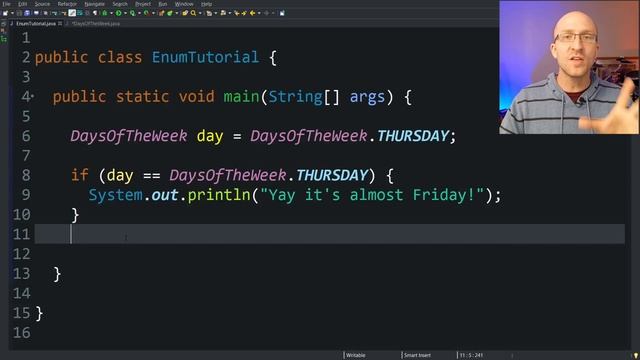
Task: Open the Edit menu
Action: [x=23, y=4]
